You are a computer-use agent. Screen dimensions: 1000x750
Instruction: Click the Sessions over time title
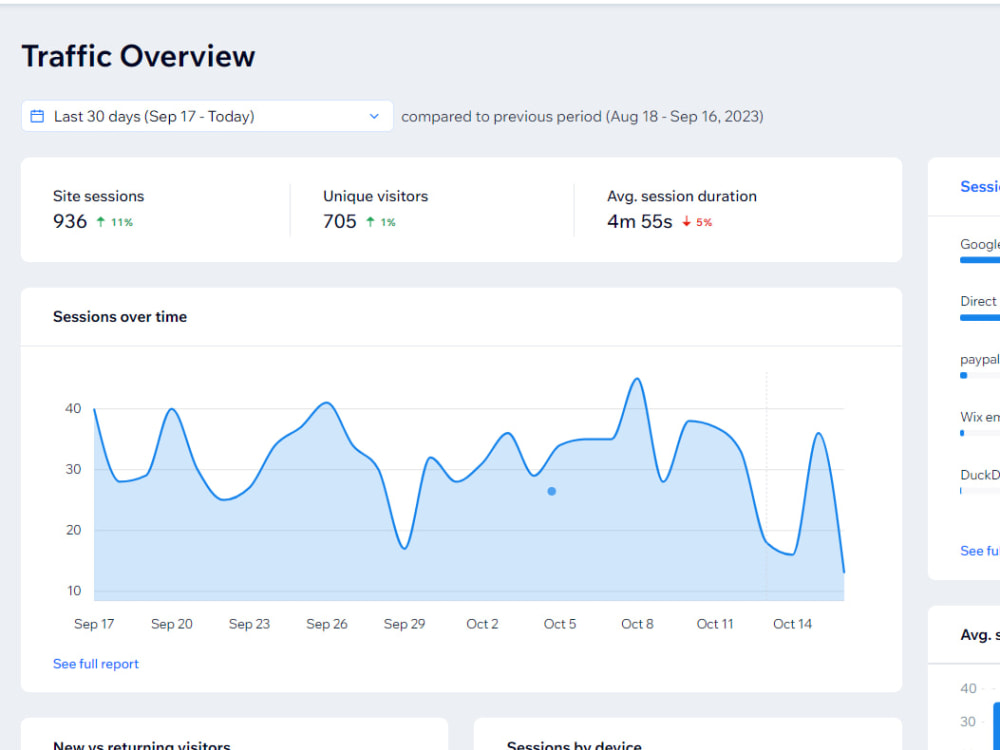pos(120,317)
